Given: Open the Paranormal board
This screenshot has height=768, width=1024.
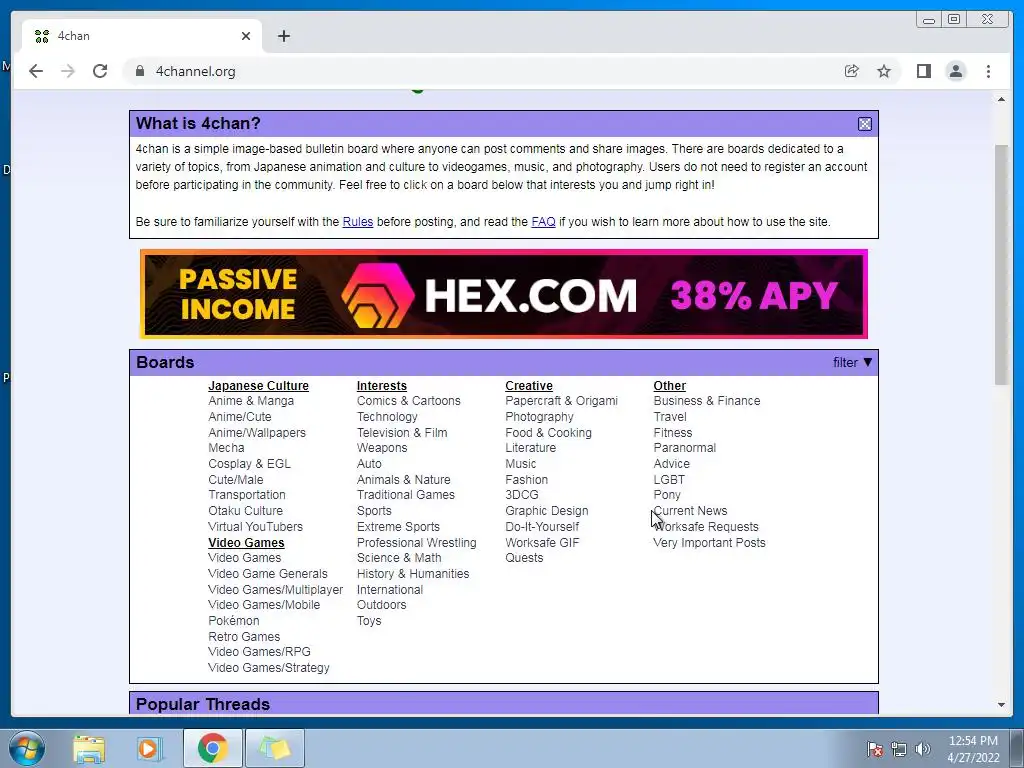Looking at the screenshot, I should (684, 448).
